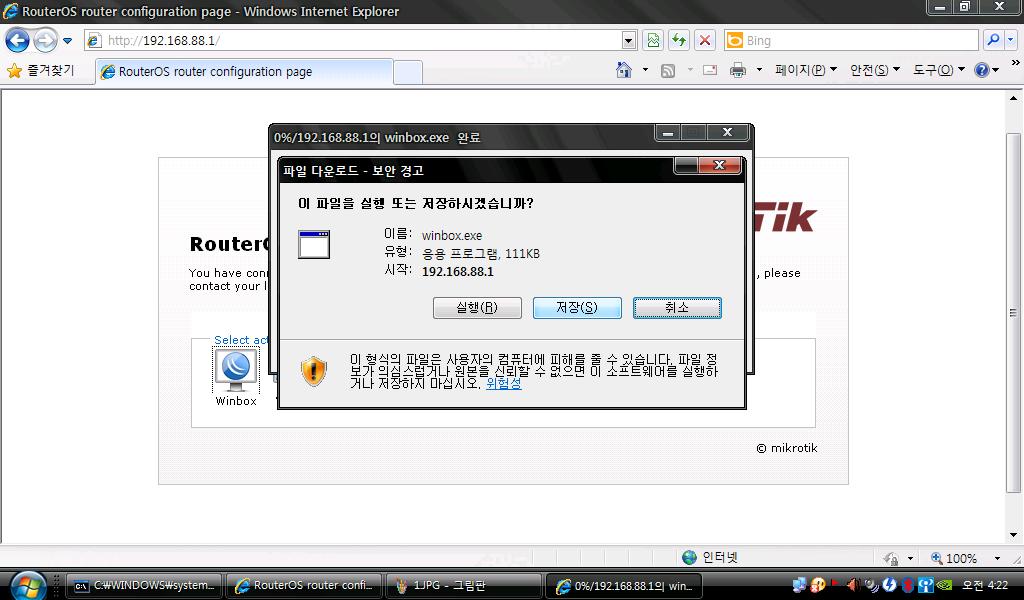The image size is (1024, 600).
Task: Click the green Refresh icon
Action: coord(679,40)
